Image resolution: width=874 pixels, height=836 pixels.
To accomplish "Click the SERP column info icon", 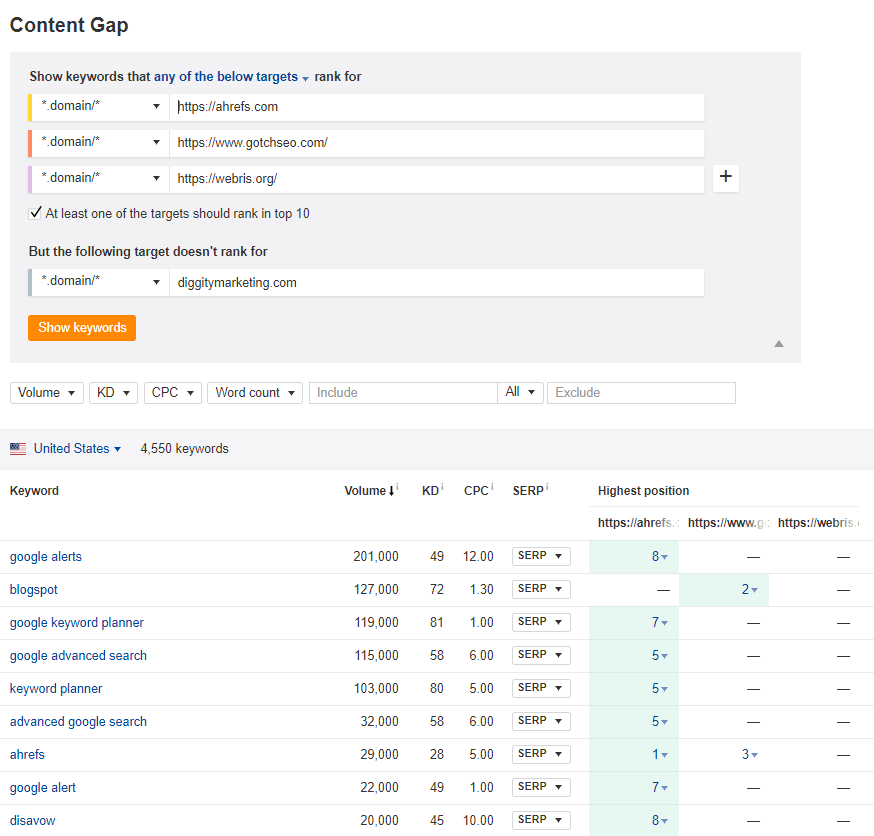I will click(547, 487).
